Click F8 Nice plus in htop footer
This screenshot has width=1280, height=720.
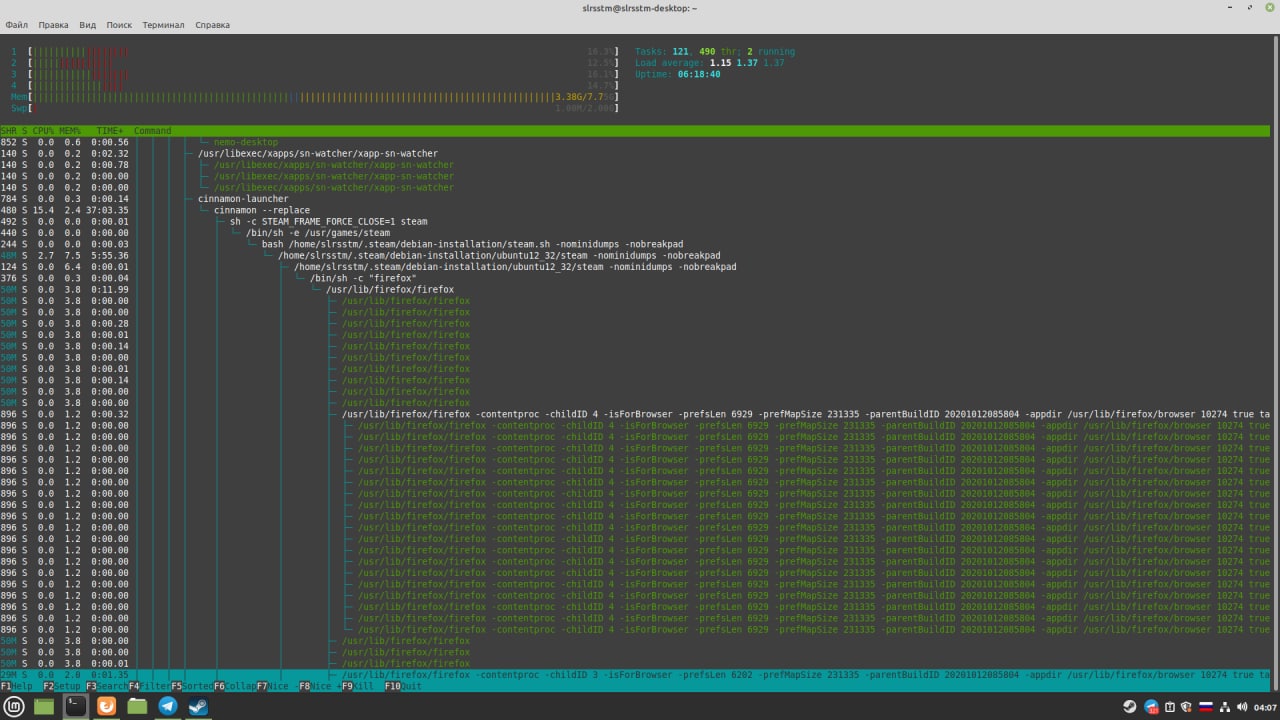click(319, 686)
